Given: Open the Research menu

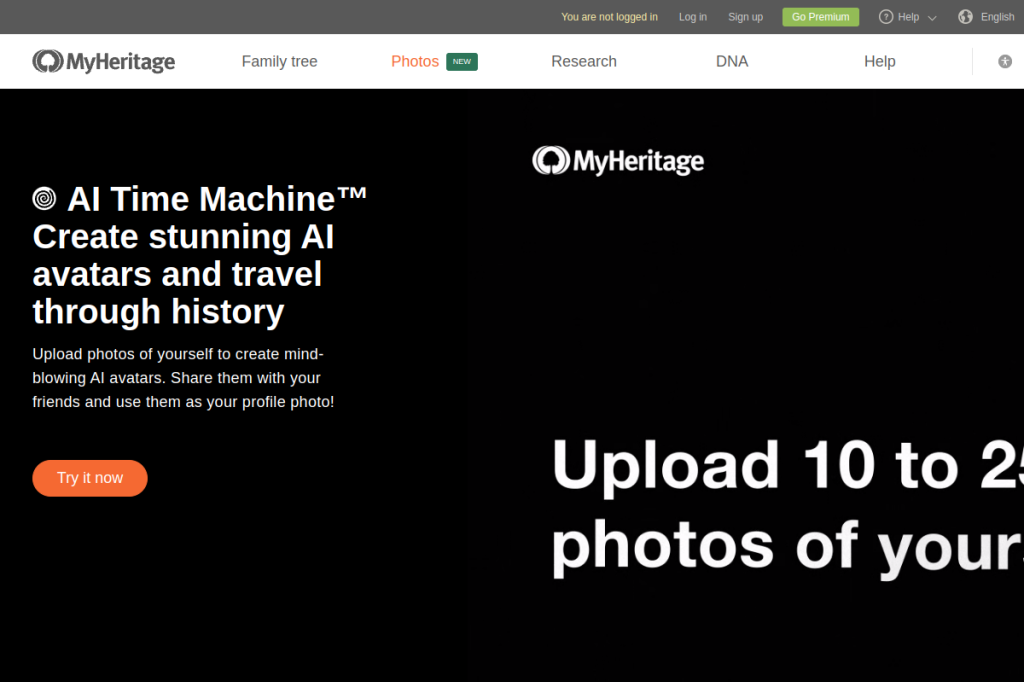Looking at the screenshot, I should click(x=584, y=61).
